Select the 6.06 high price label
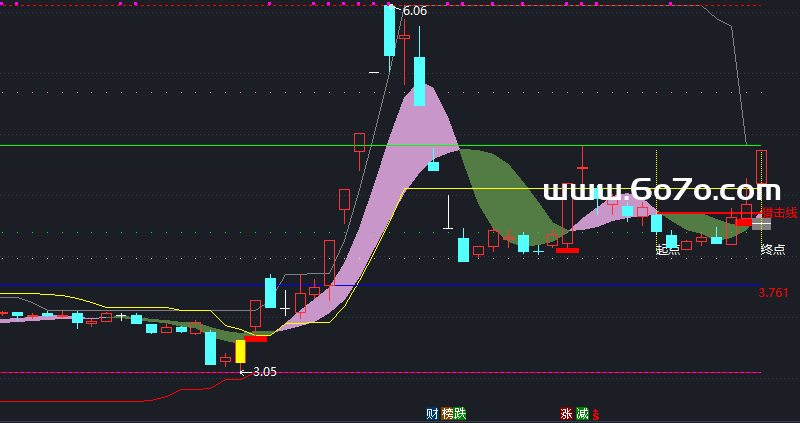Image resolution: width=800 pixels, height=423 pixels. (414, 11)
